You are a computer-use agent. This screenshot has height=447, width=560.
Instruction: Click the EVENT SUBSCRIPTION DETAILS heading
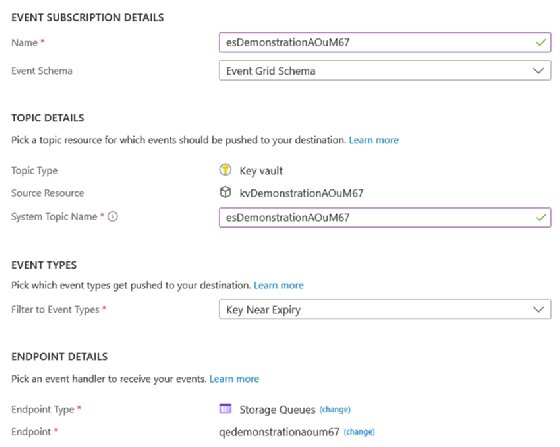click(88, 17)
